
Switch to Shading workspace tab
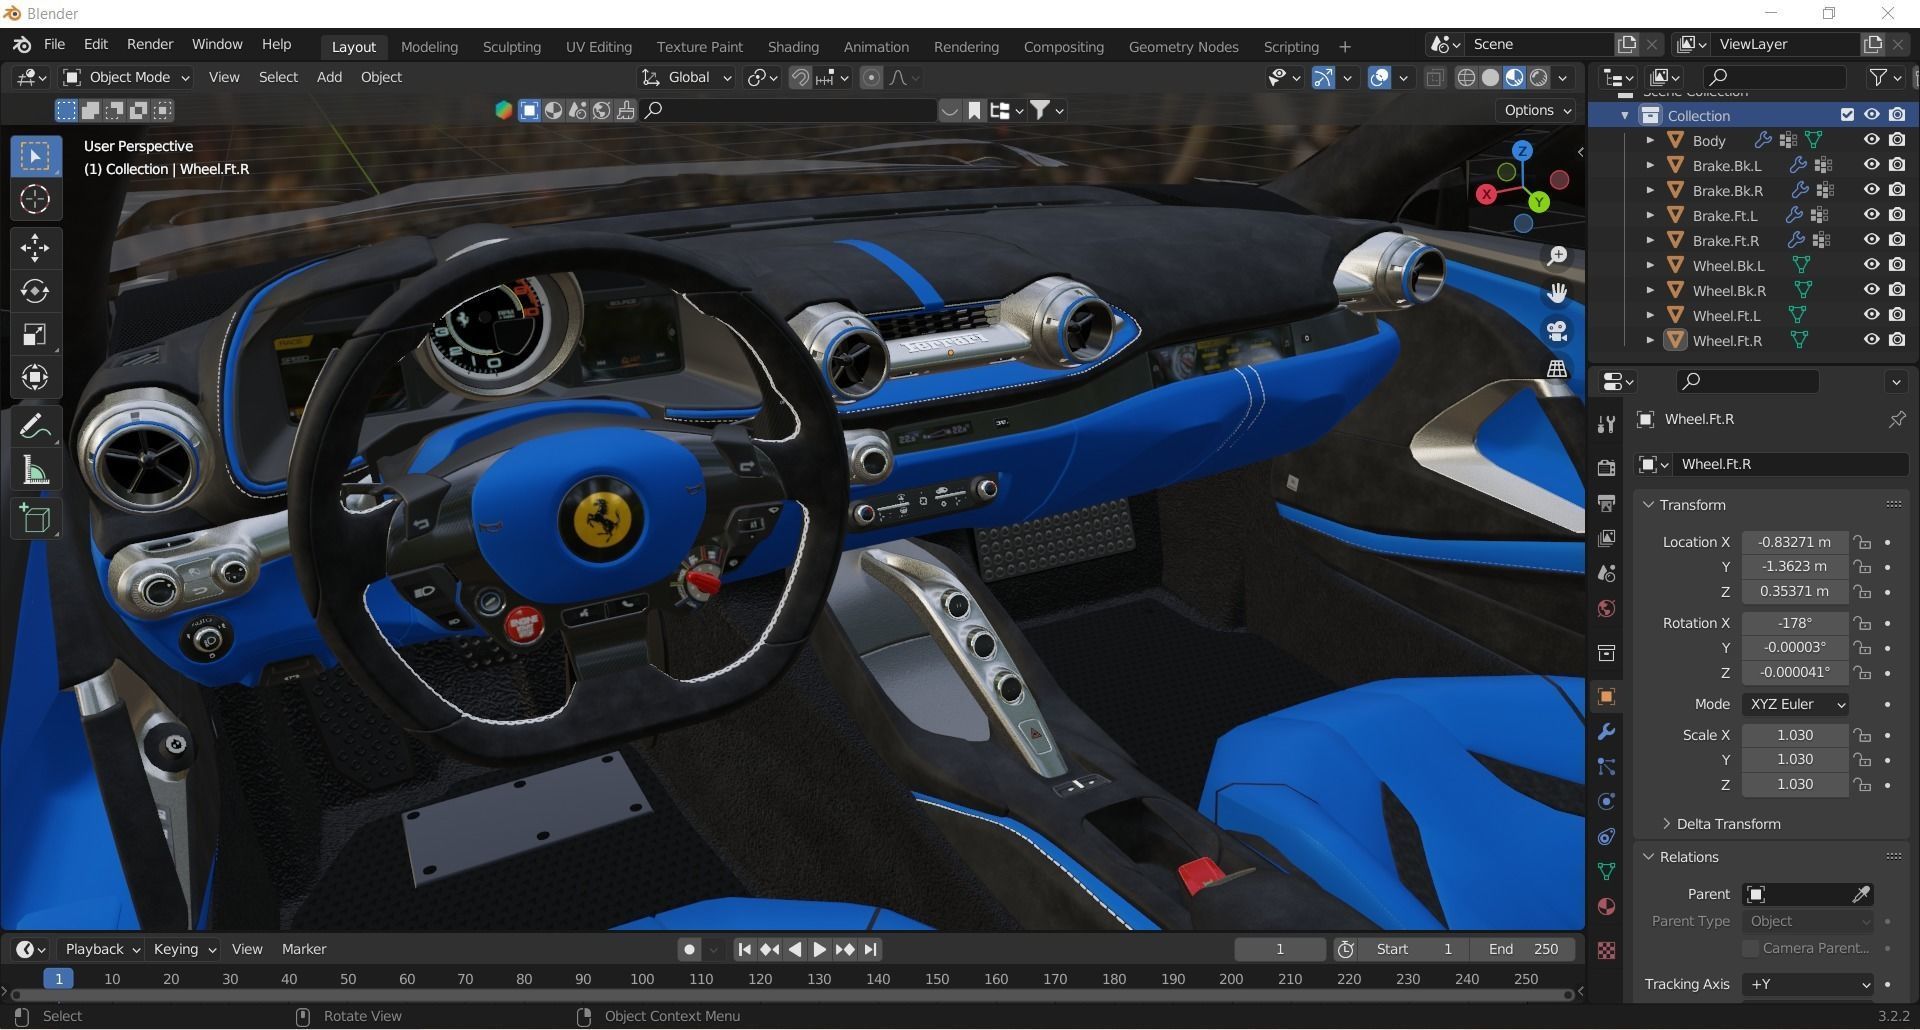[x=793, y=47]
